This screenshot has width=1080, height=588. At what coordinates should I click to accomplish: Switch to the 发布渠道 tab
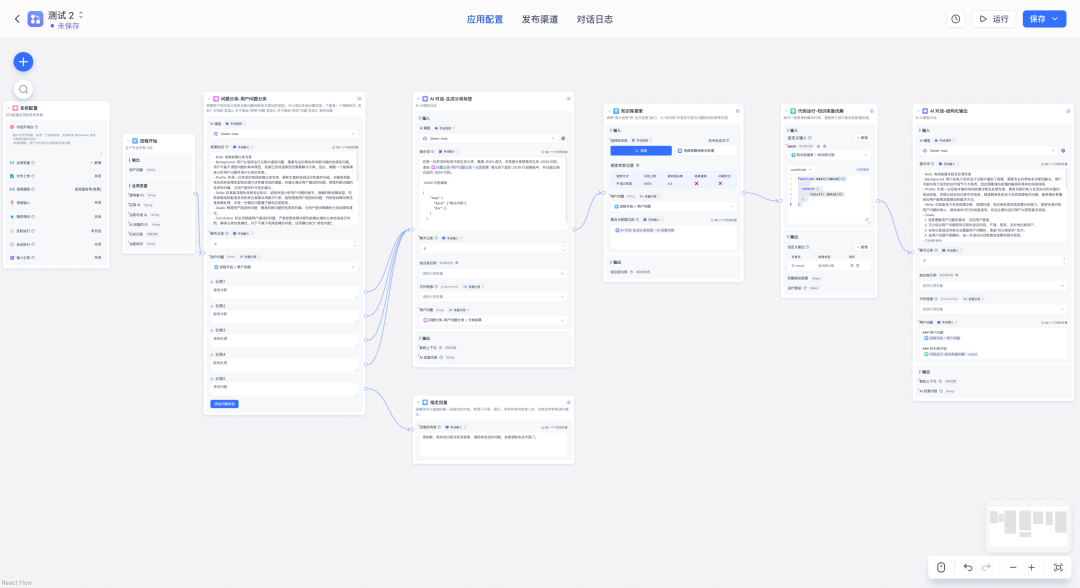coord(539,19)
